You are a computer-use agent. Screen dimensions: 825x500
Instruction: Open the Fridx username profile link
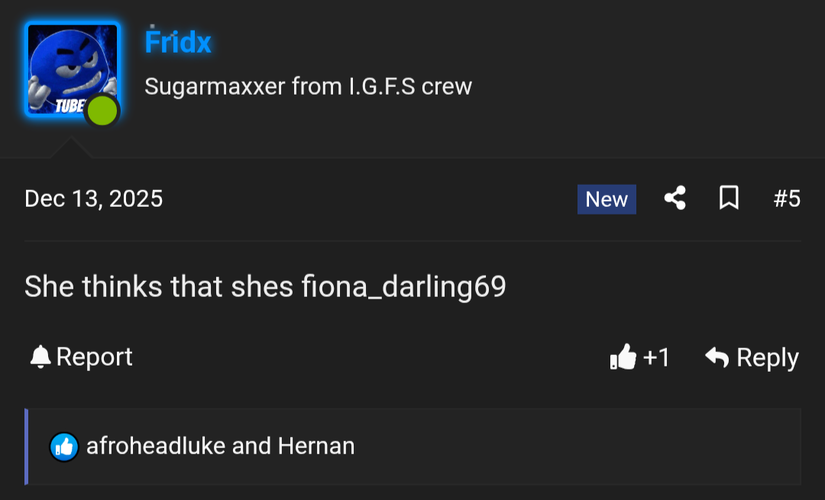178,43
